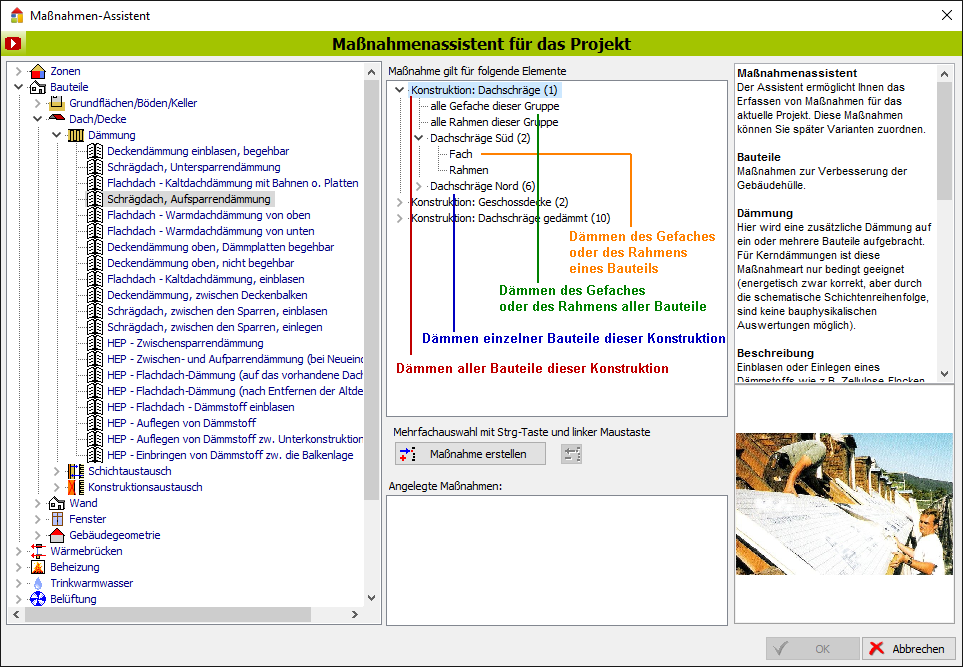The height and width of the screenshot is (667, 963).
Task: Select Flachdach - Kaltdachdämmung mit Bahnen o. Platten
Action: point(233,183)
